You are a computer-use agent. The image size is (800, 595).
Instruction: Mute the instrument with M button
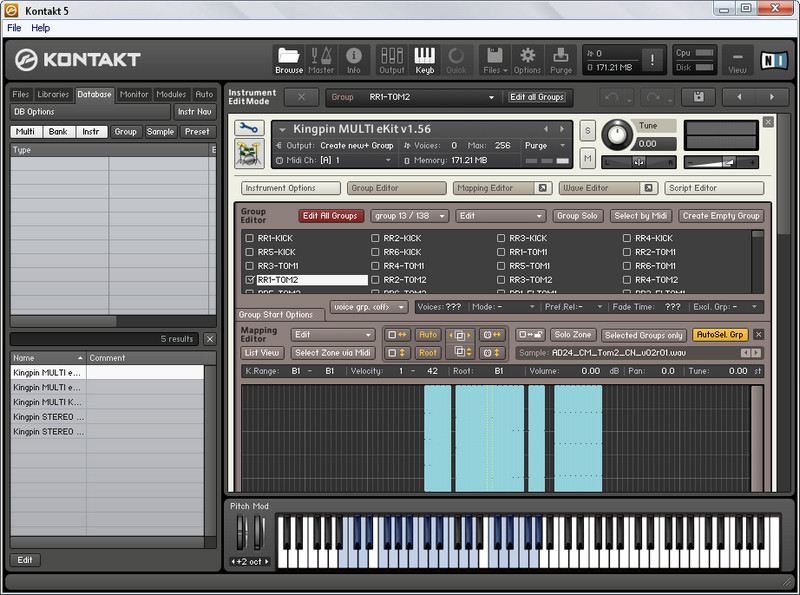(587, 158)
